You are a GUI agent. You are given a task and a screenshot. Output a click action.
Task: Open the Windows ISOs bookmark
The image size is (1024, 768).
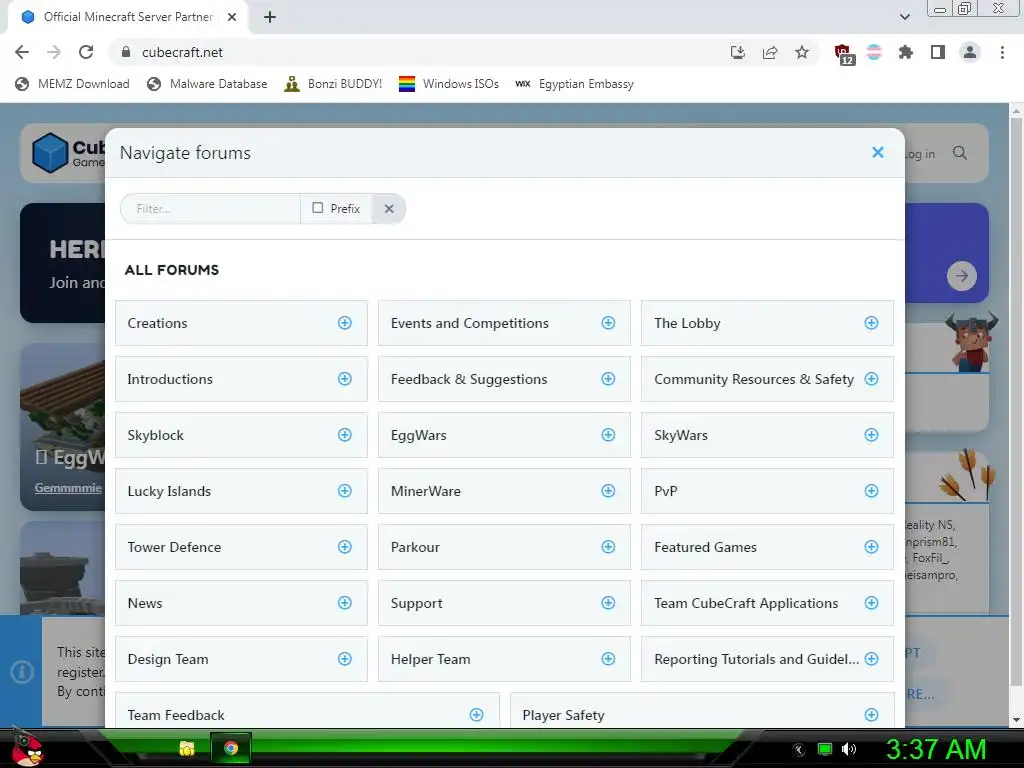click(449, 84)
